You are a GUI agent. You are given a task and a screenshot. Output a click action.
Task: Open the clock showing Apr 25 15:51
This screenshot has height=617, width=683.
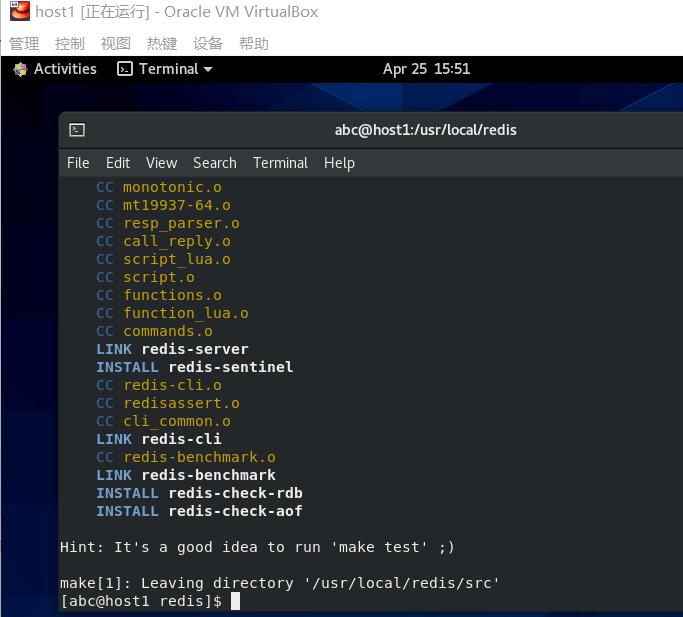[x=426, y=69]
